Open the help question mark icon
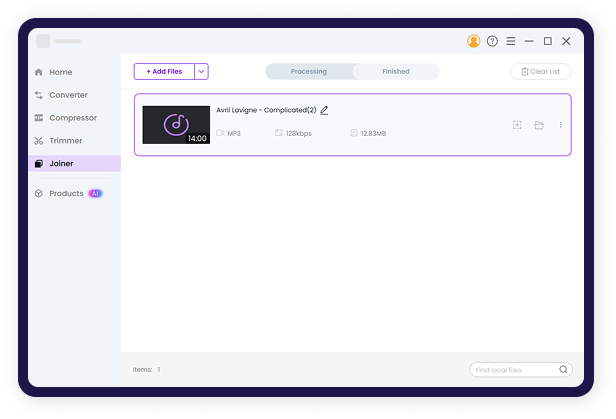616x419 pixels. [492, 41]
